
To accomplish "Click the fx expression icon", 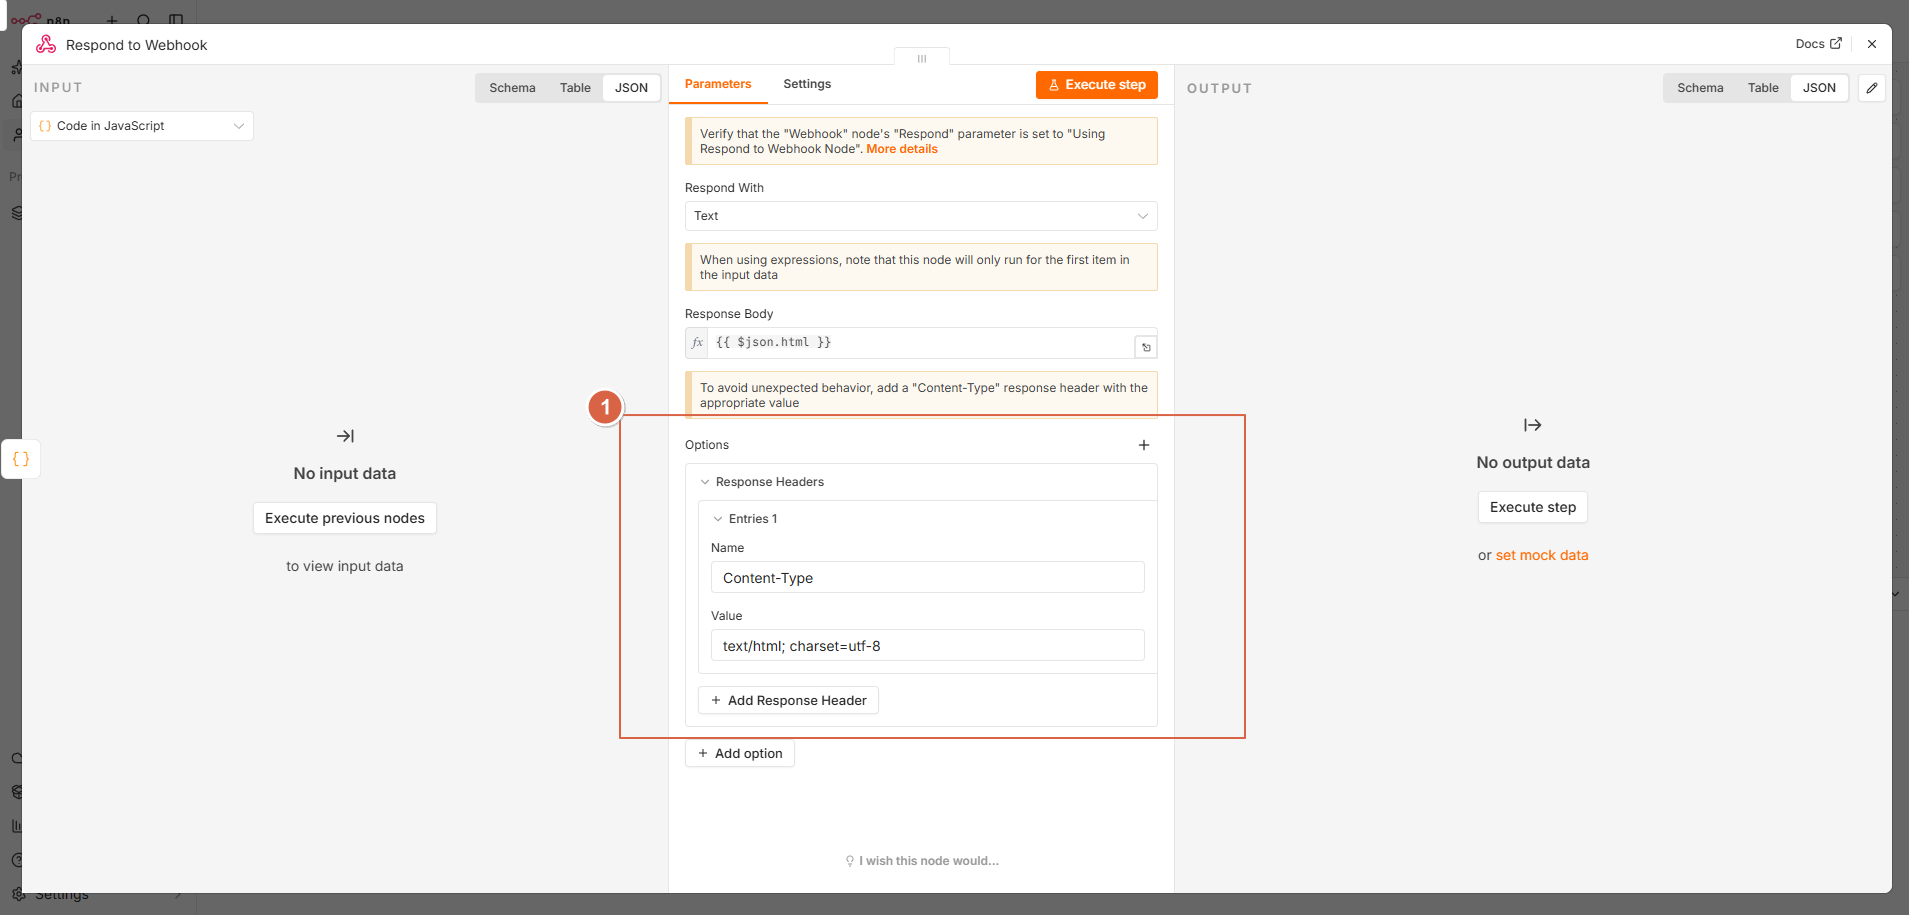I will 697,342.
